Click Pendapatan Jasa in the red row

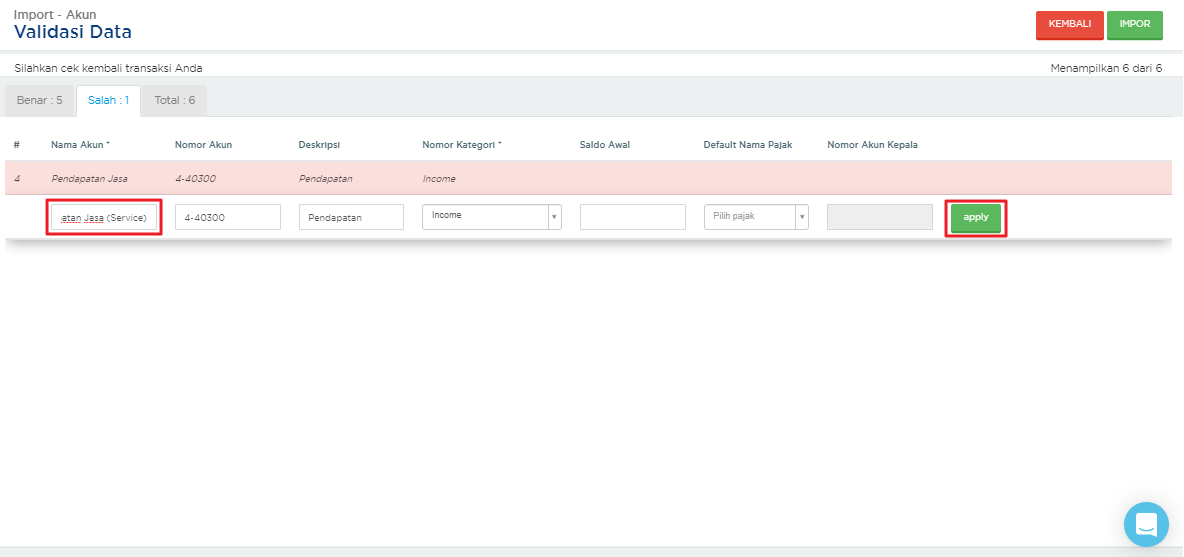(89, 179)
